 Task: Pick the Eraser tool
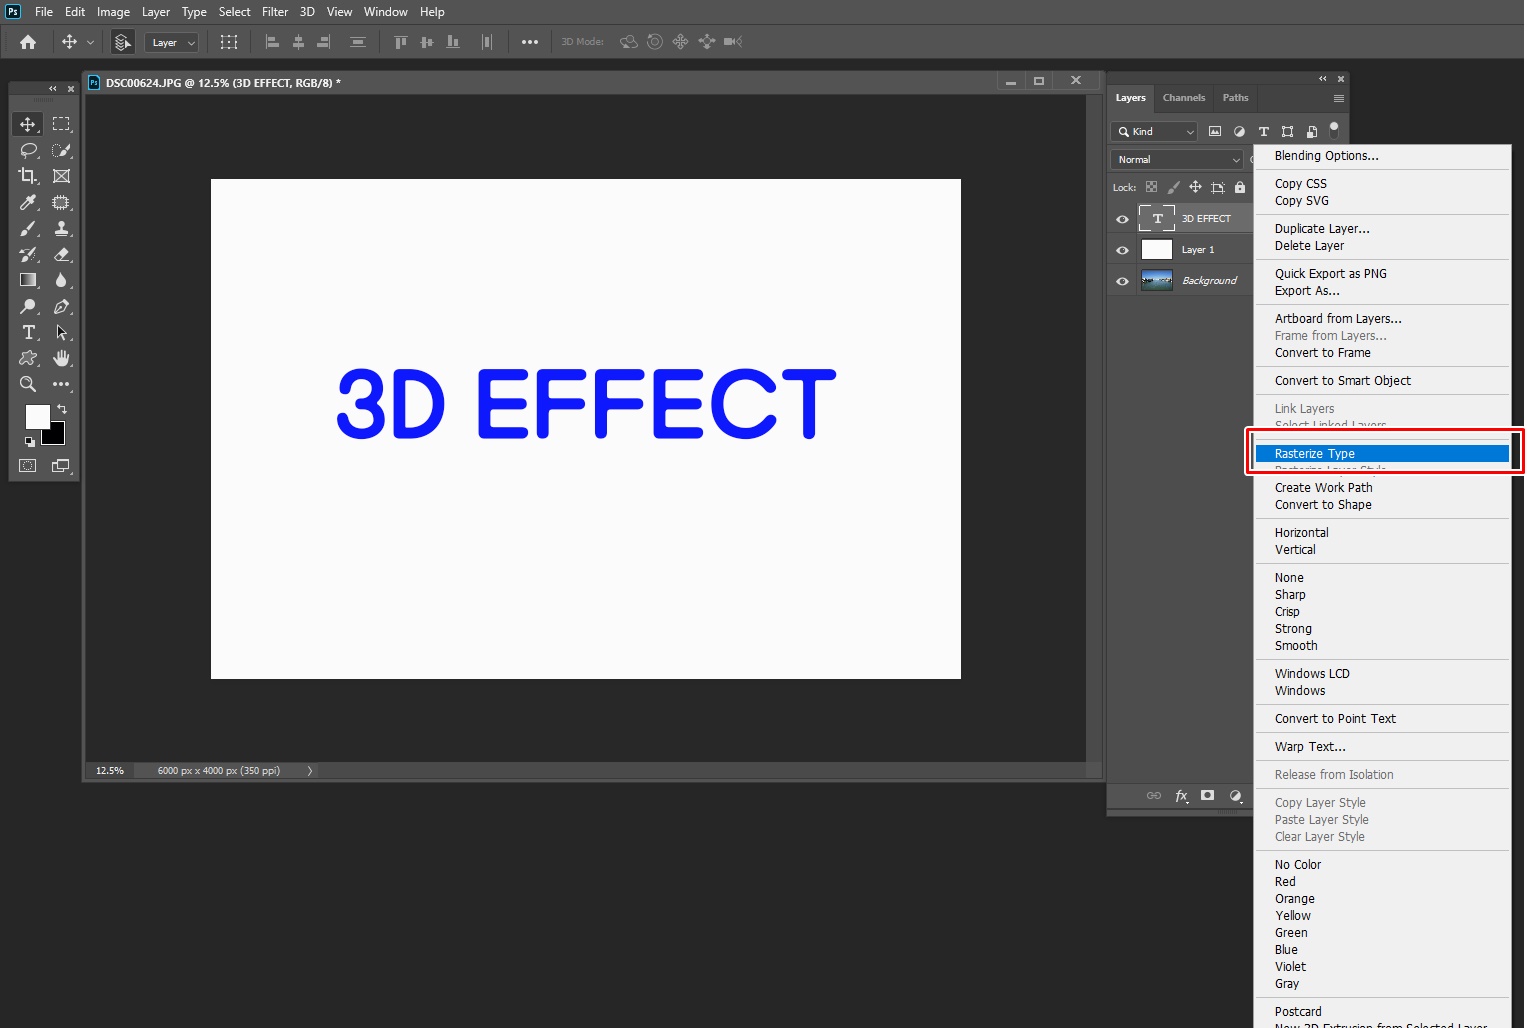pyautogui.click(x=62, y=254)
